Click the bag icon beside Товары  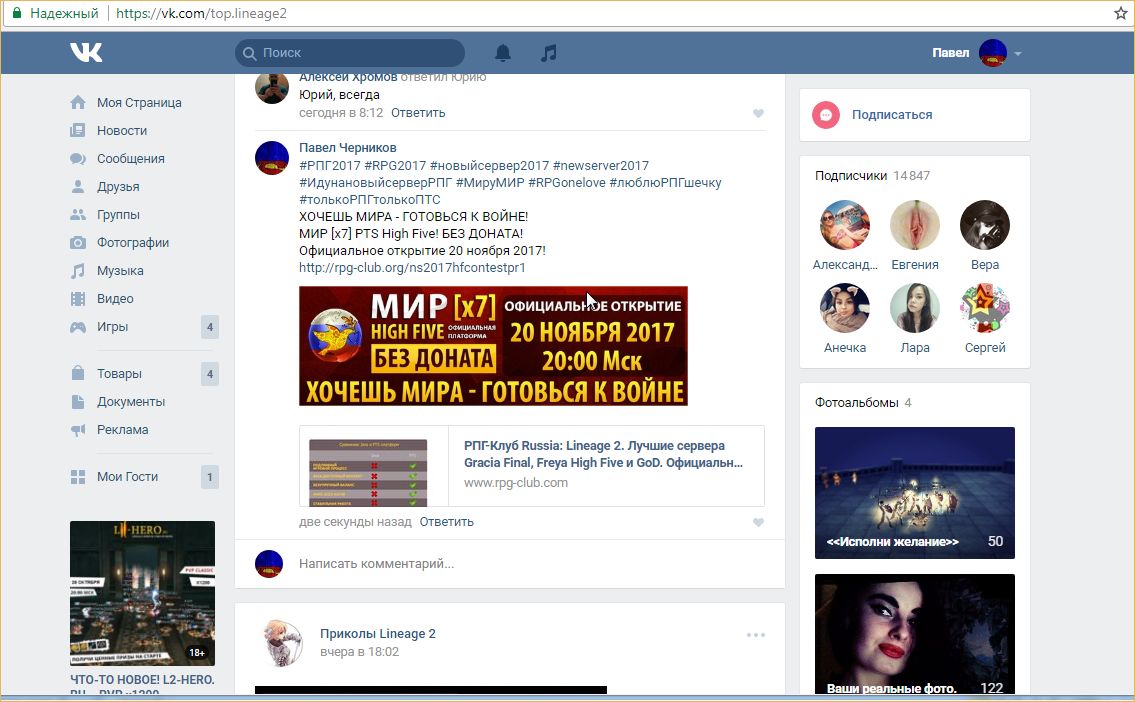pyautogui.click(x=77, y=373)
